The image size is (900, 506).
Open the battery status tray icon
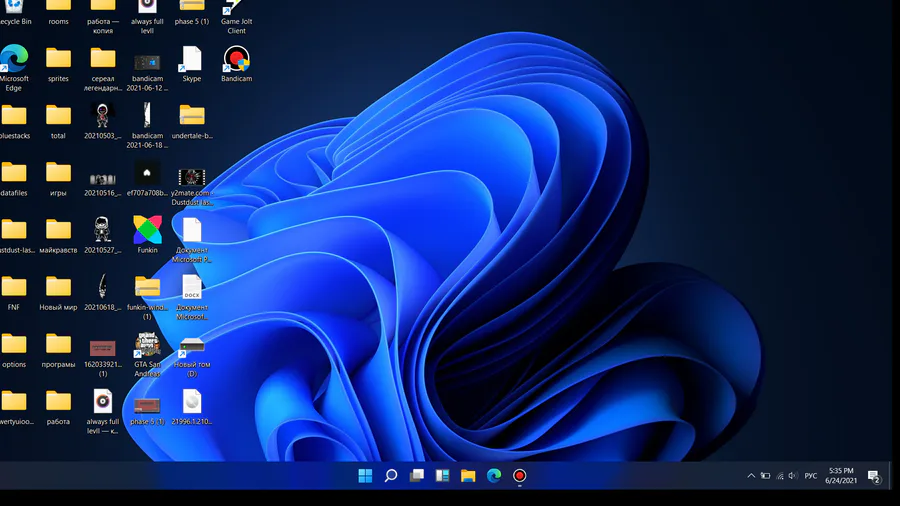pos(765,476)
